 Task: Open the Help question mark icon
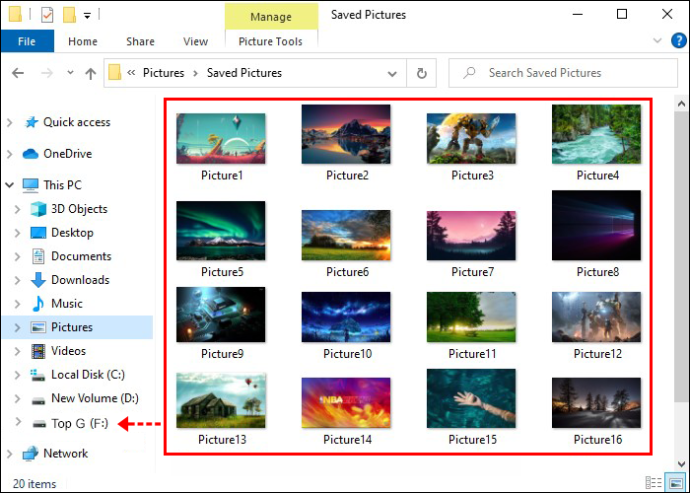[x=679, y=41]
